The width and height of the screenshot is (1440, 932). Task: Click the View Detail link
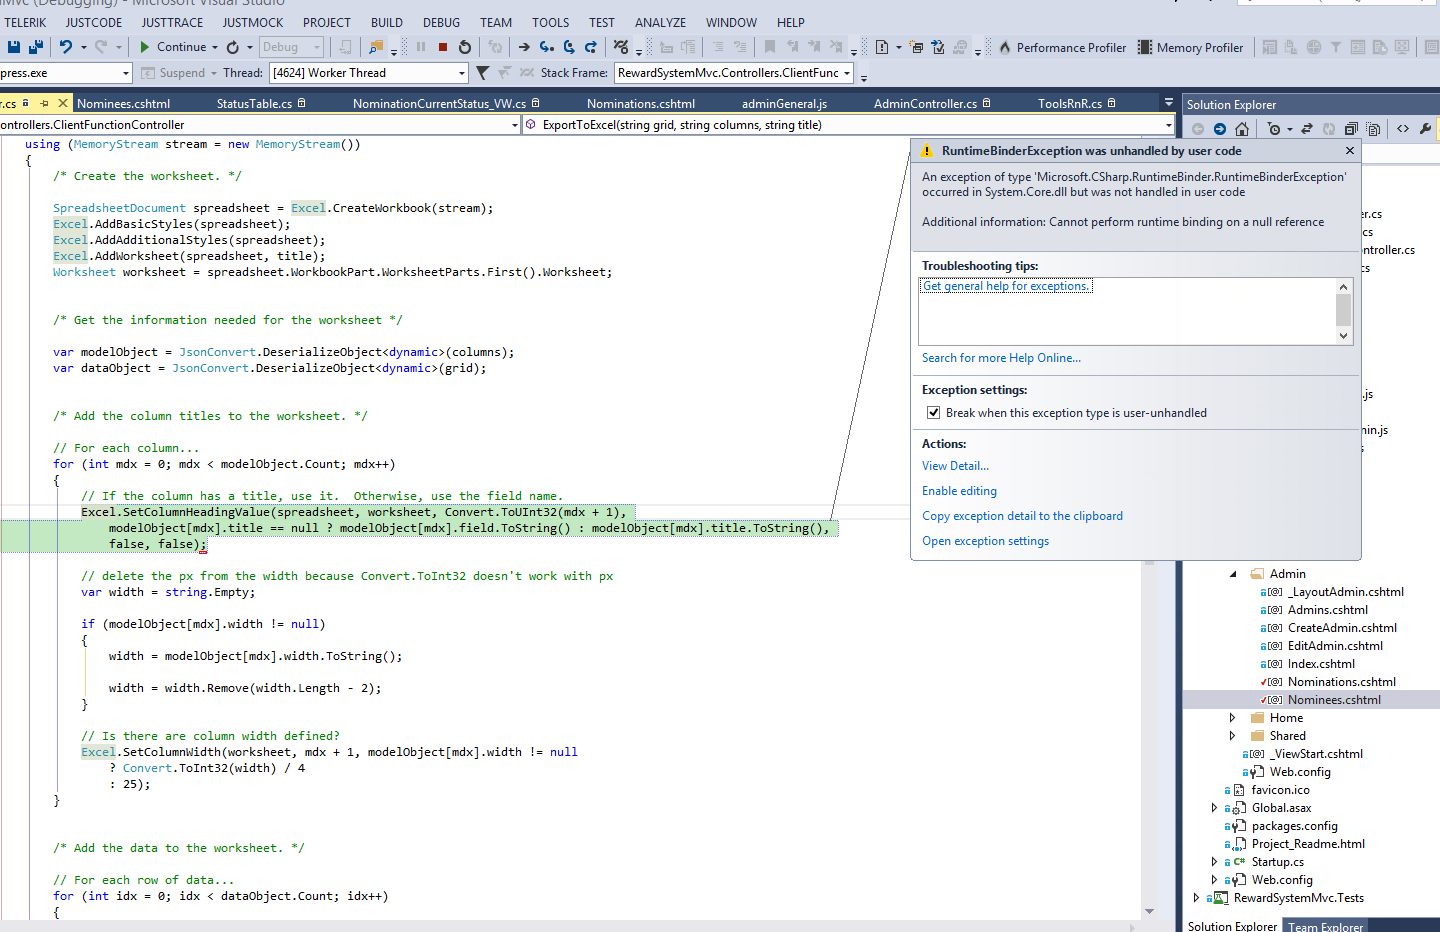(955, 466)
